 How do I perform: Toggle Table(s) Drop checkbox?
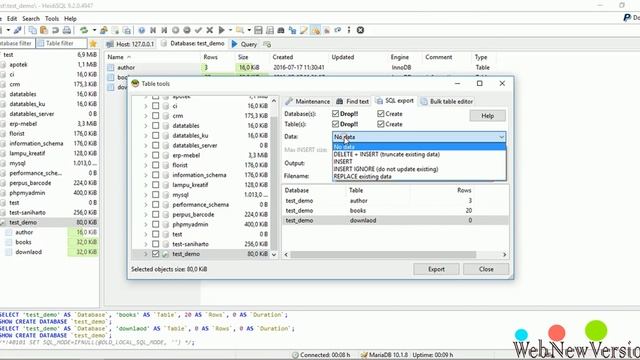click(x=336, y=124)
